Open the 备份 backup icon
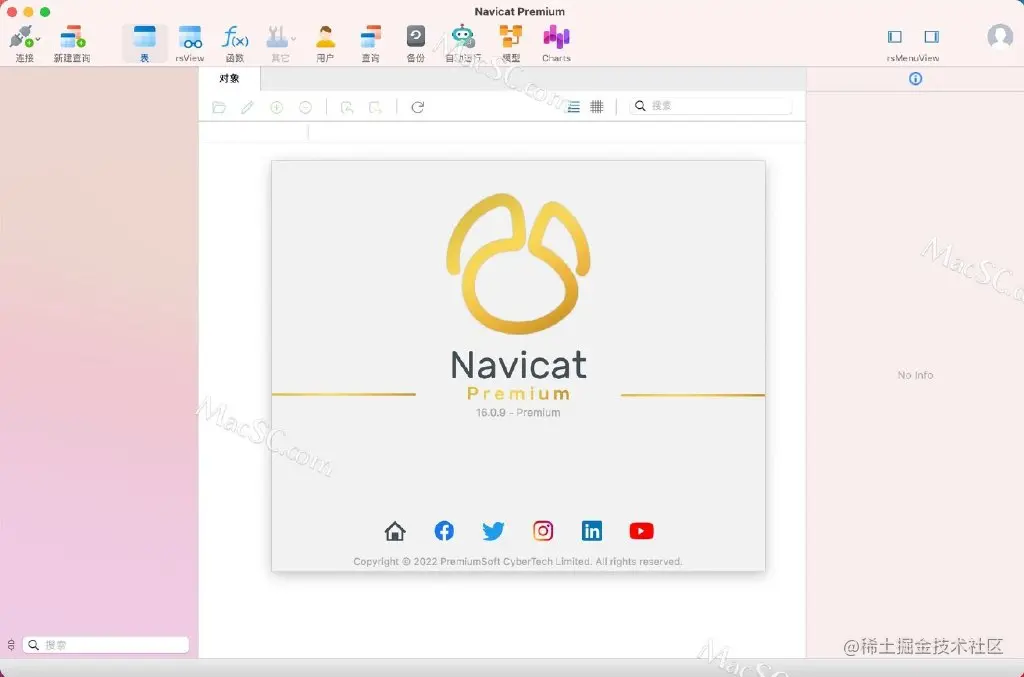The image size is (1024, 677). pos(415,36)
